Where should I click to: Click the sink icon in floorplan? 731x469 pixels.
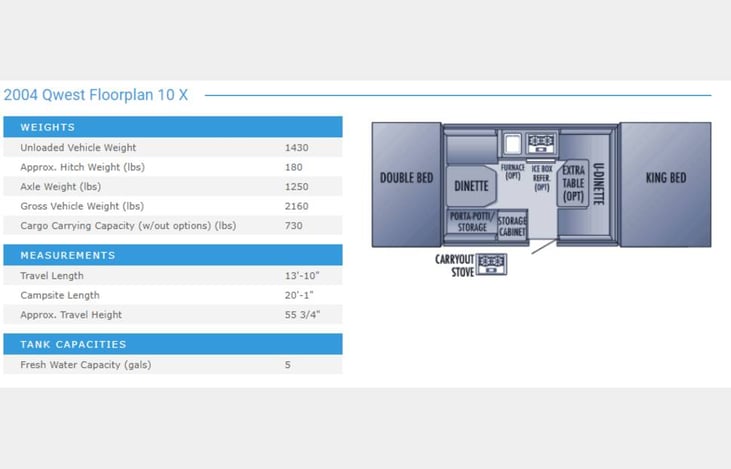[513, 144]
